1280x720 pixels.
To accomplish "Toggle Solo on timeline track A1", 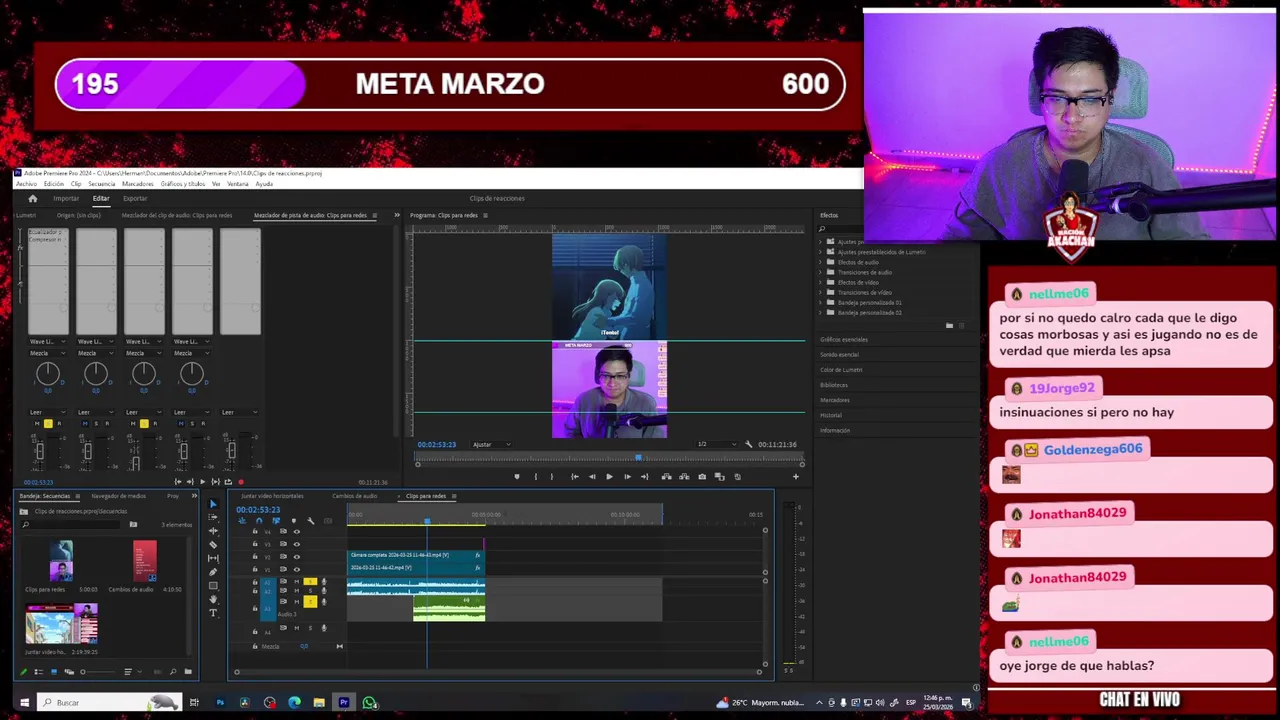I will (x=310, y=581).
